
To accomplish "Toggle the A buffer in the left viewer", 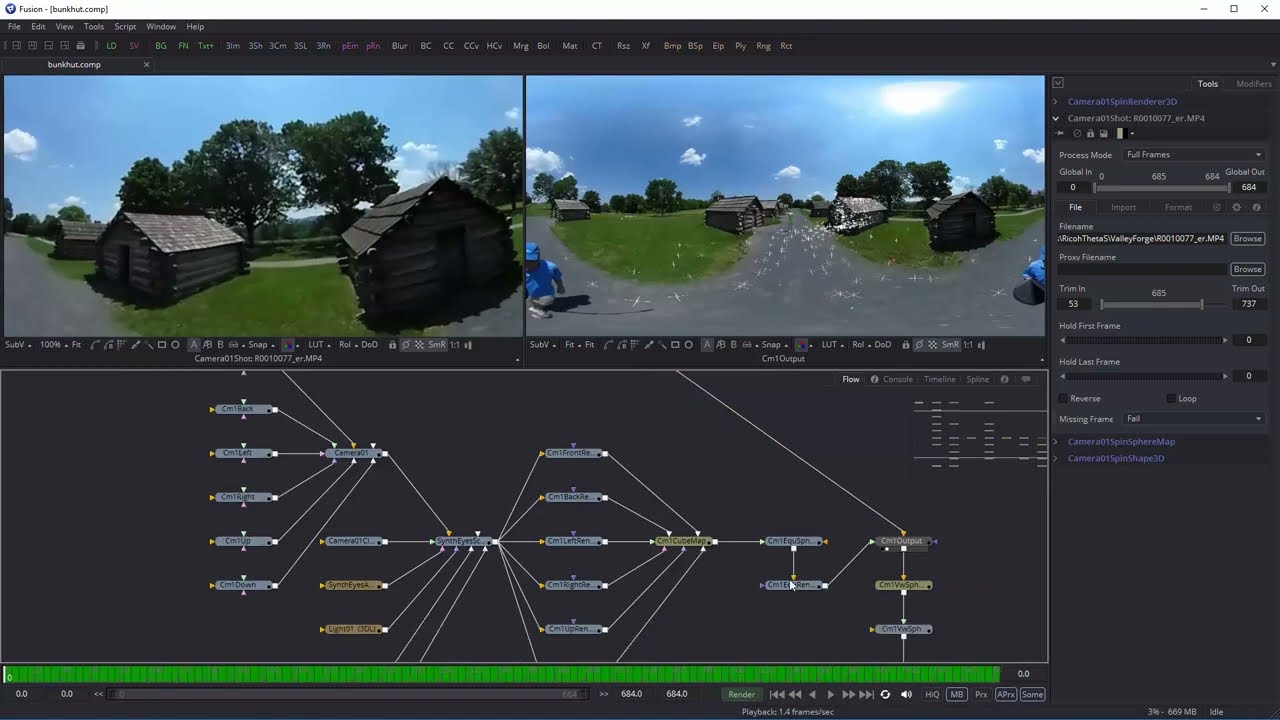I will [x=194, y=345].
